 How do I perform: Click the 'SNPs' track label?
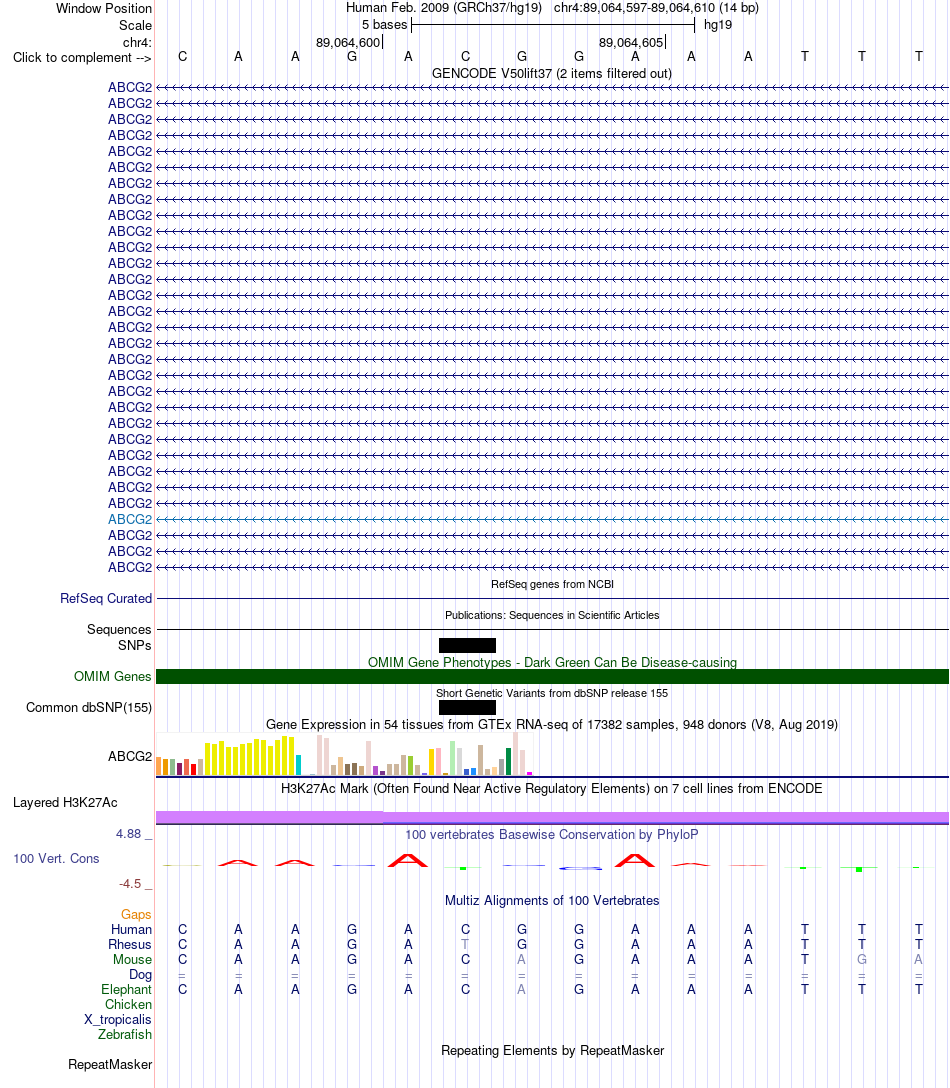135,645
